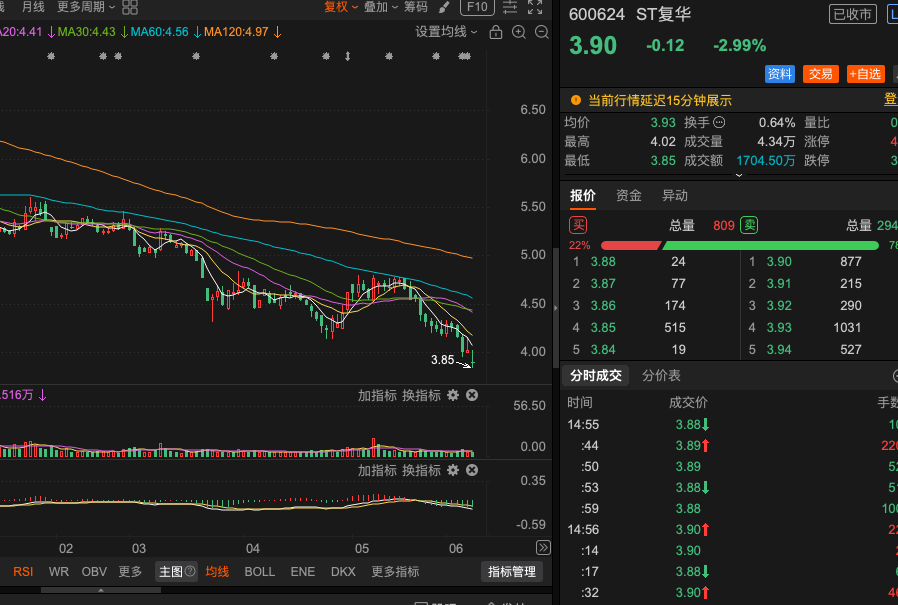
Task: Open 更多指标 list
Action: (x=395, y=572)
